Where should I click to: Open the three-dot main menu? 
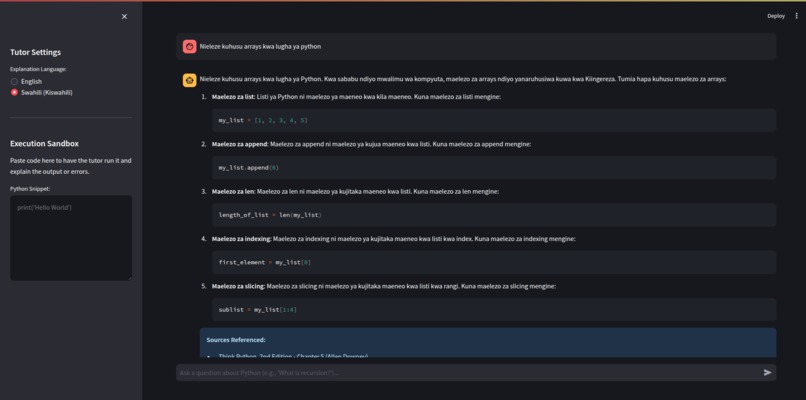797,16
